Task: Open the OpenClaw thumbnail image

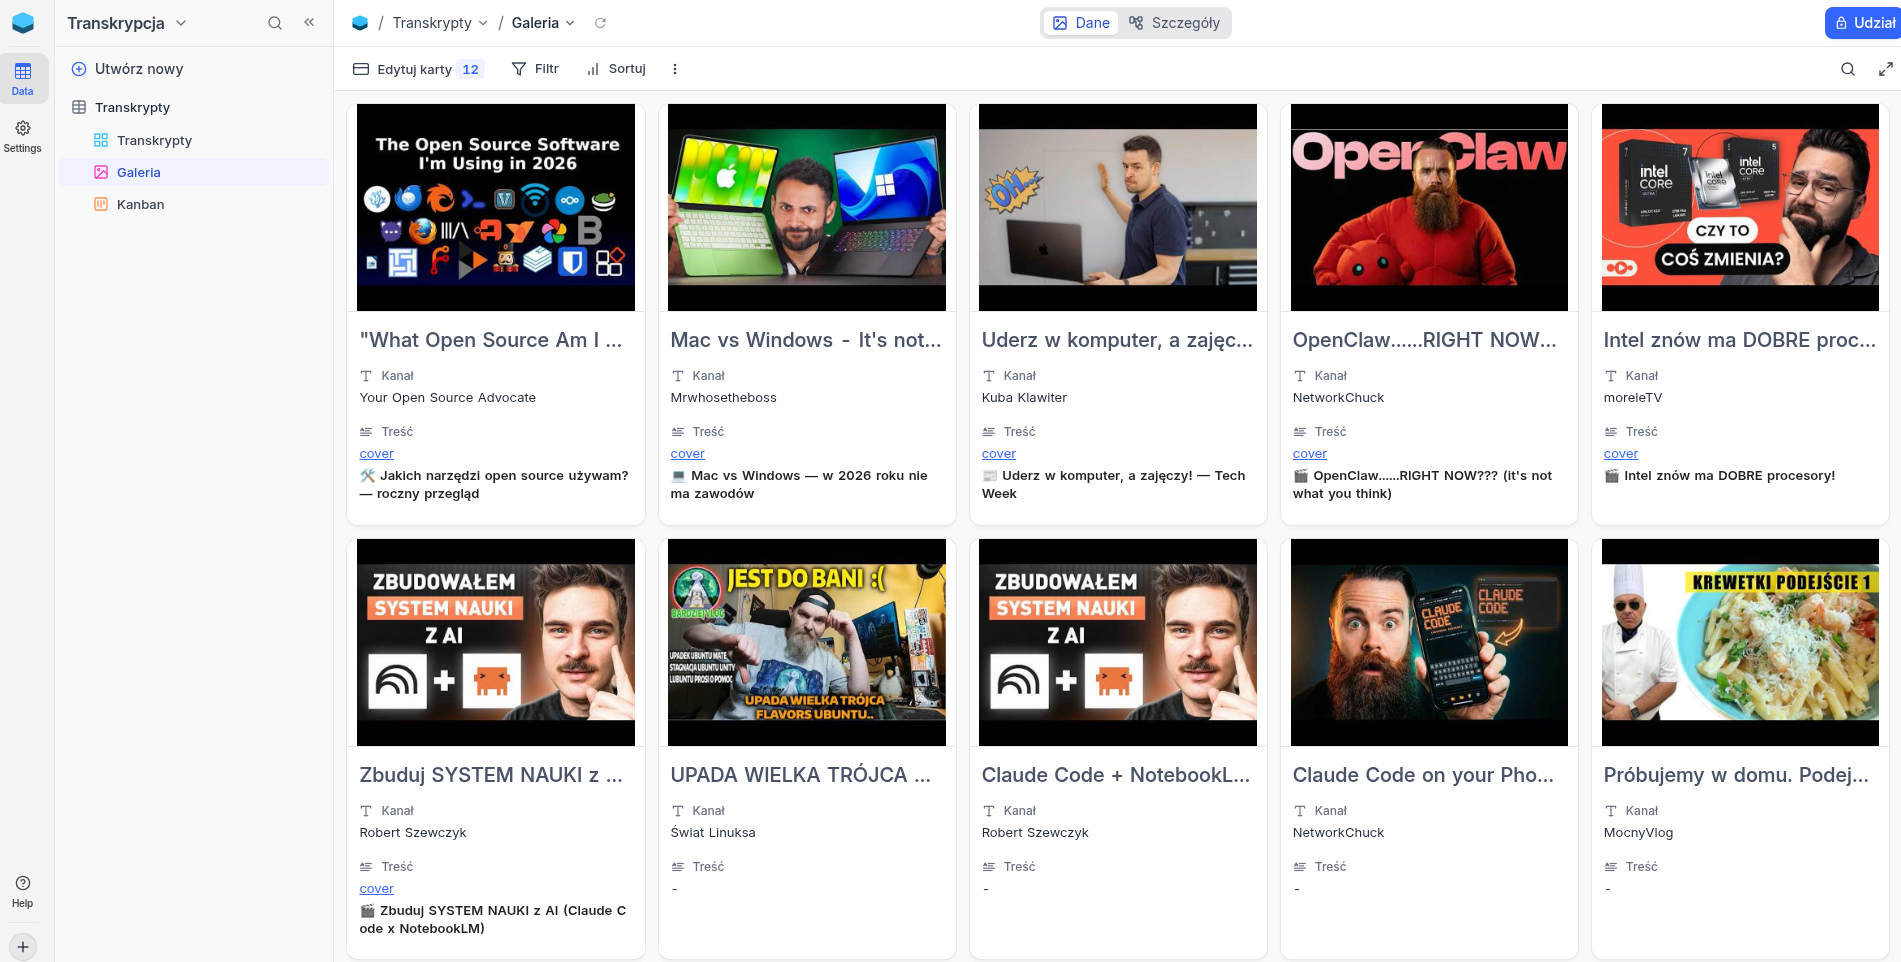Action: [x=1429, y=207]
